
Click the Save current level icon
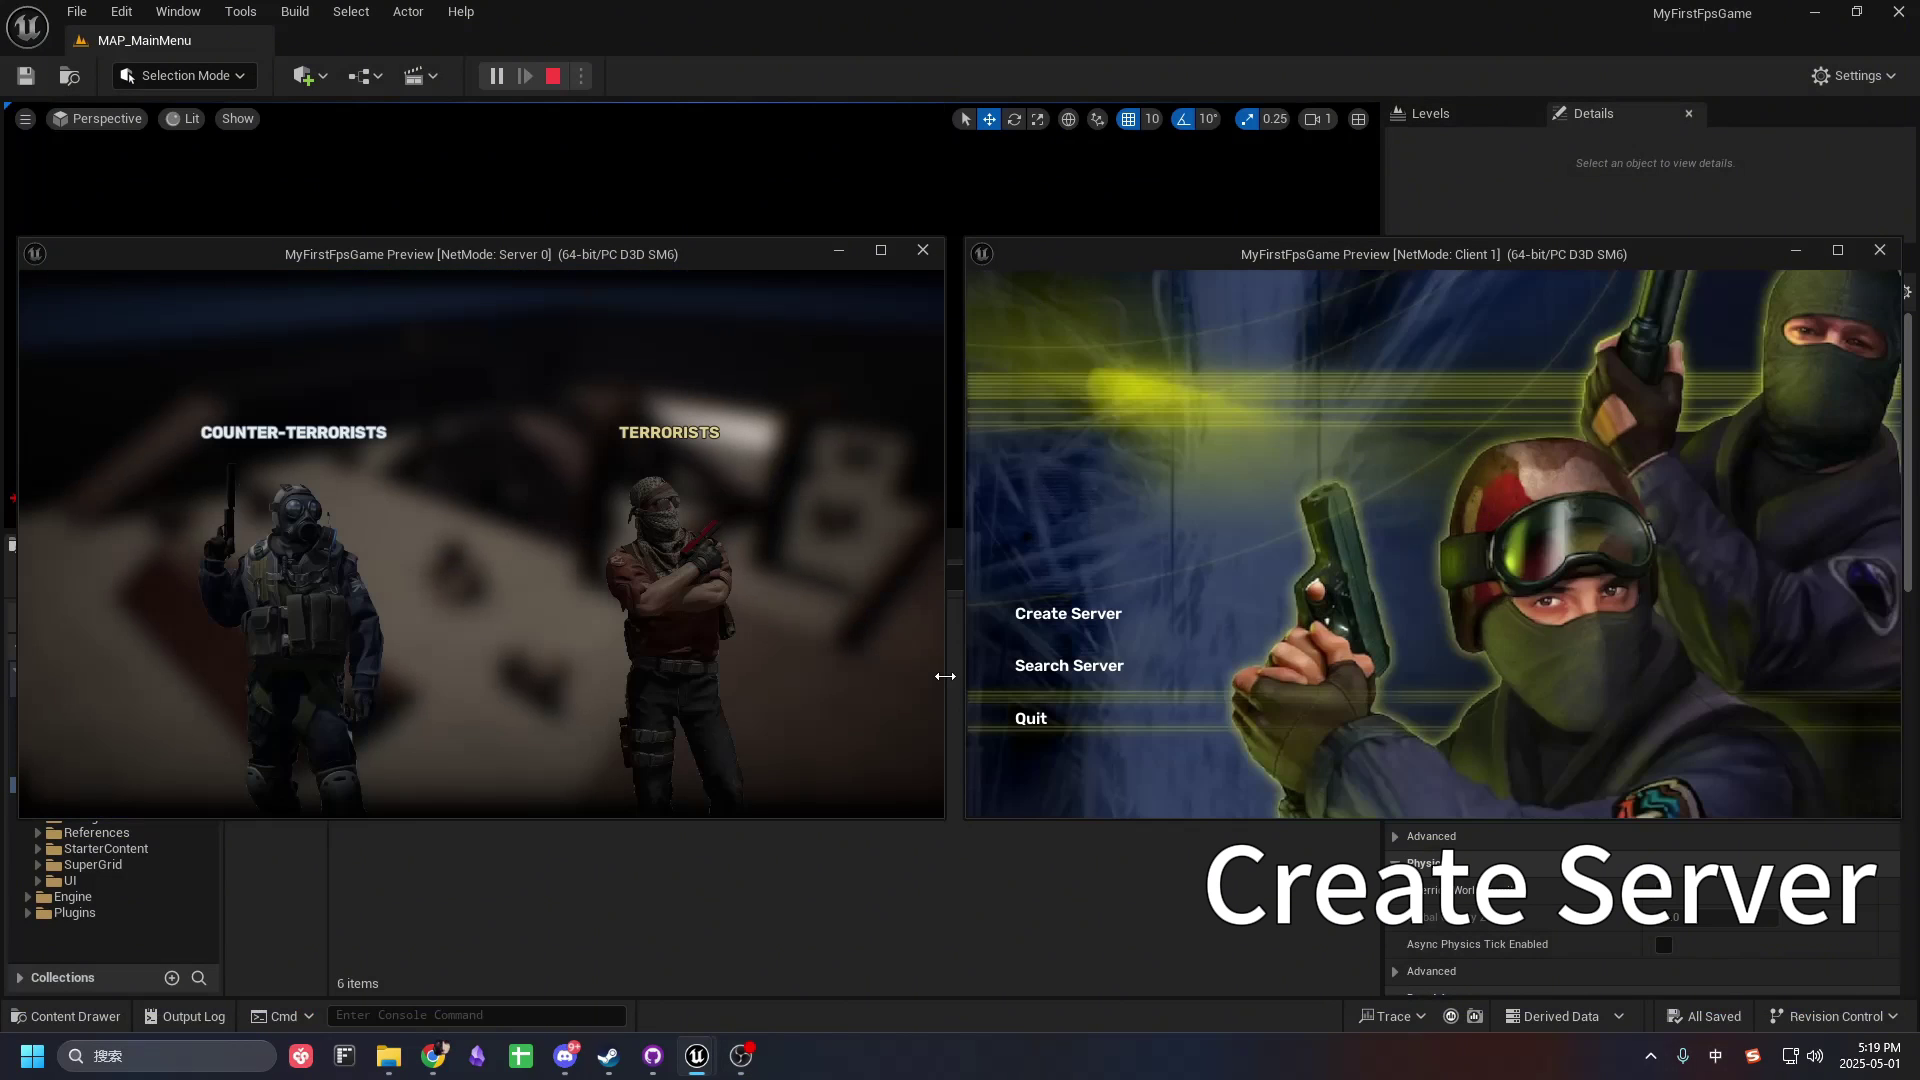coord(26,76)
